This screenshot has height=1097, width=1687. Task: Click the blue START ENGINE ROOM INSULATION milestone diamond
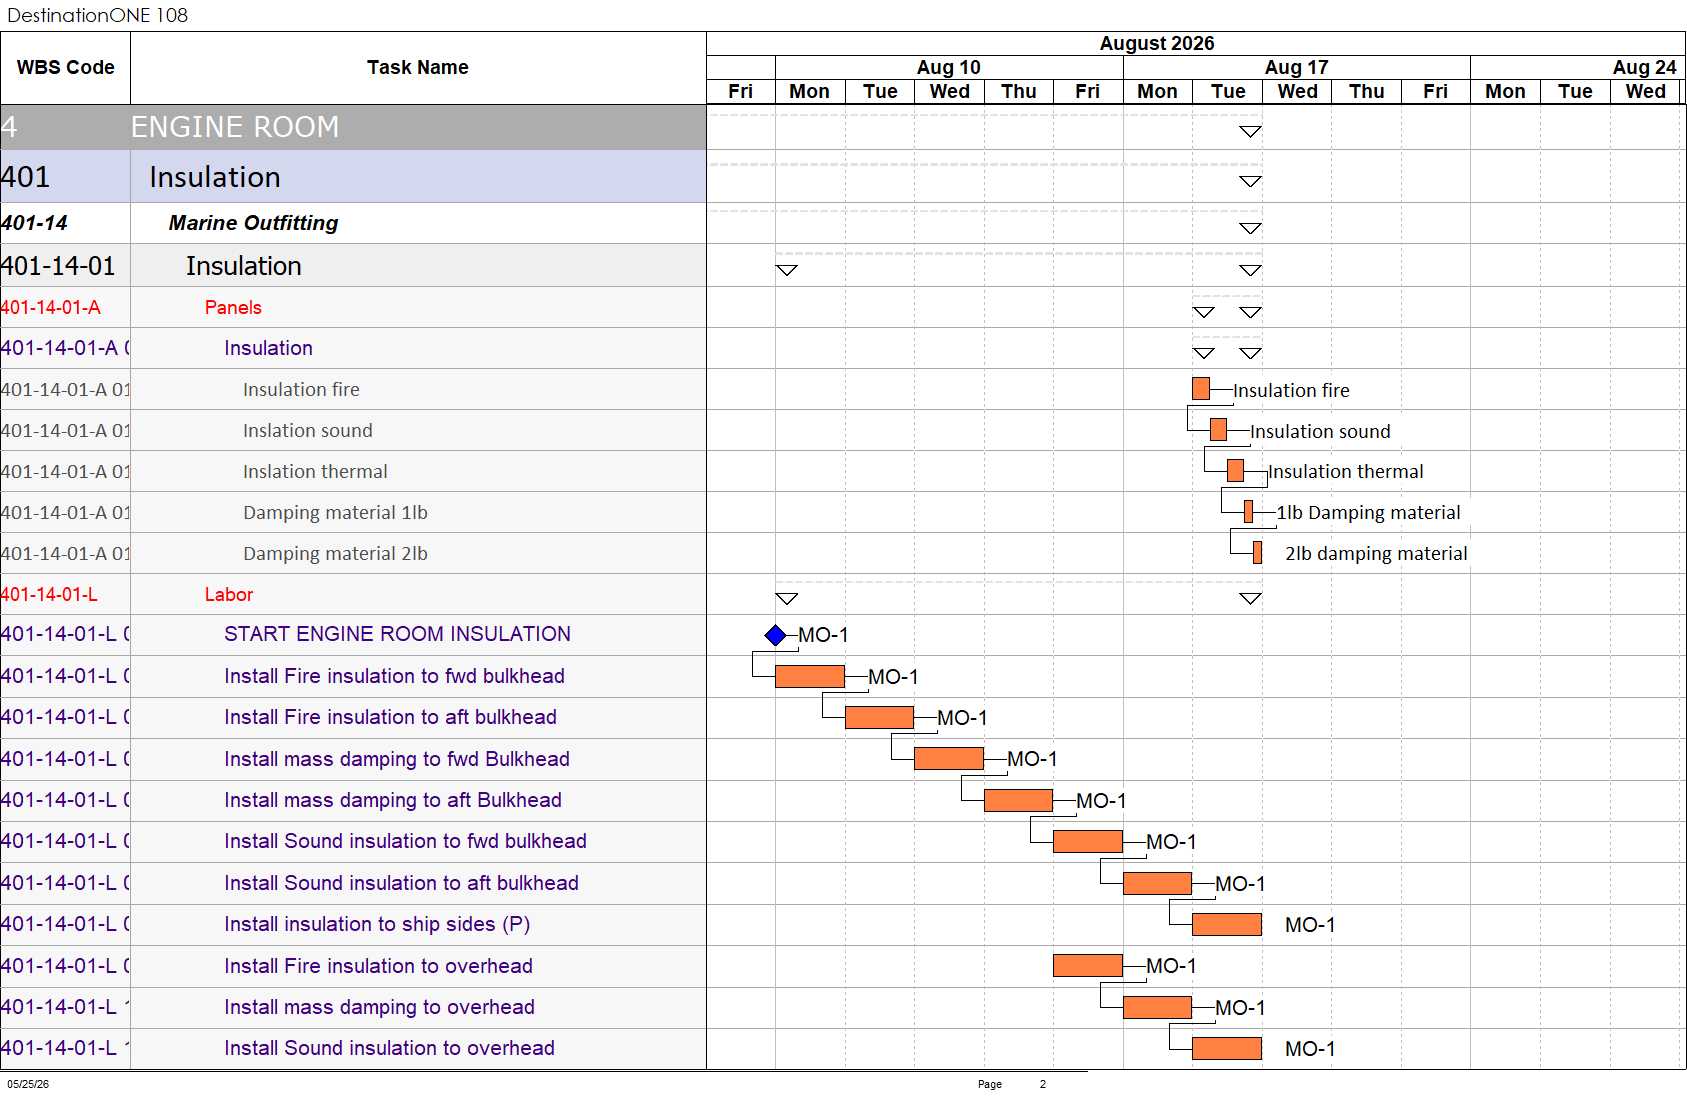click(x=775, y=635)
